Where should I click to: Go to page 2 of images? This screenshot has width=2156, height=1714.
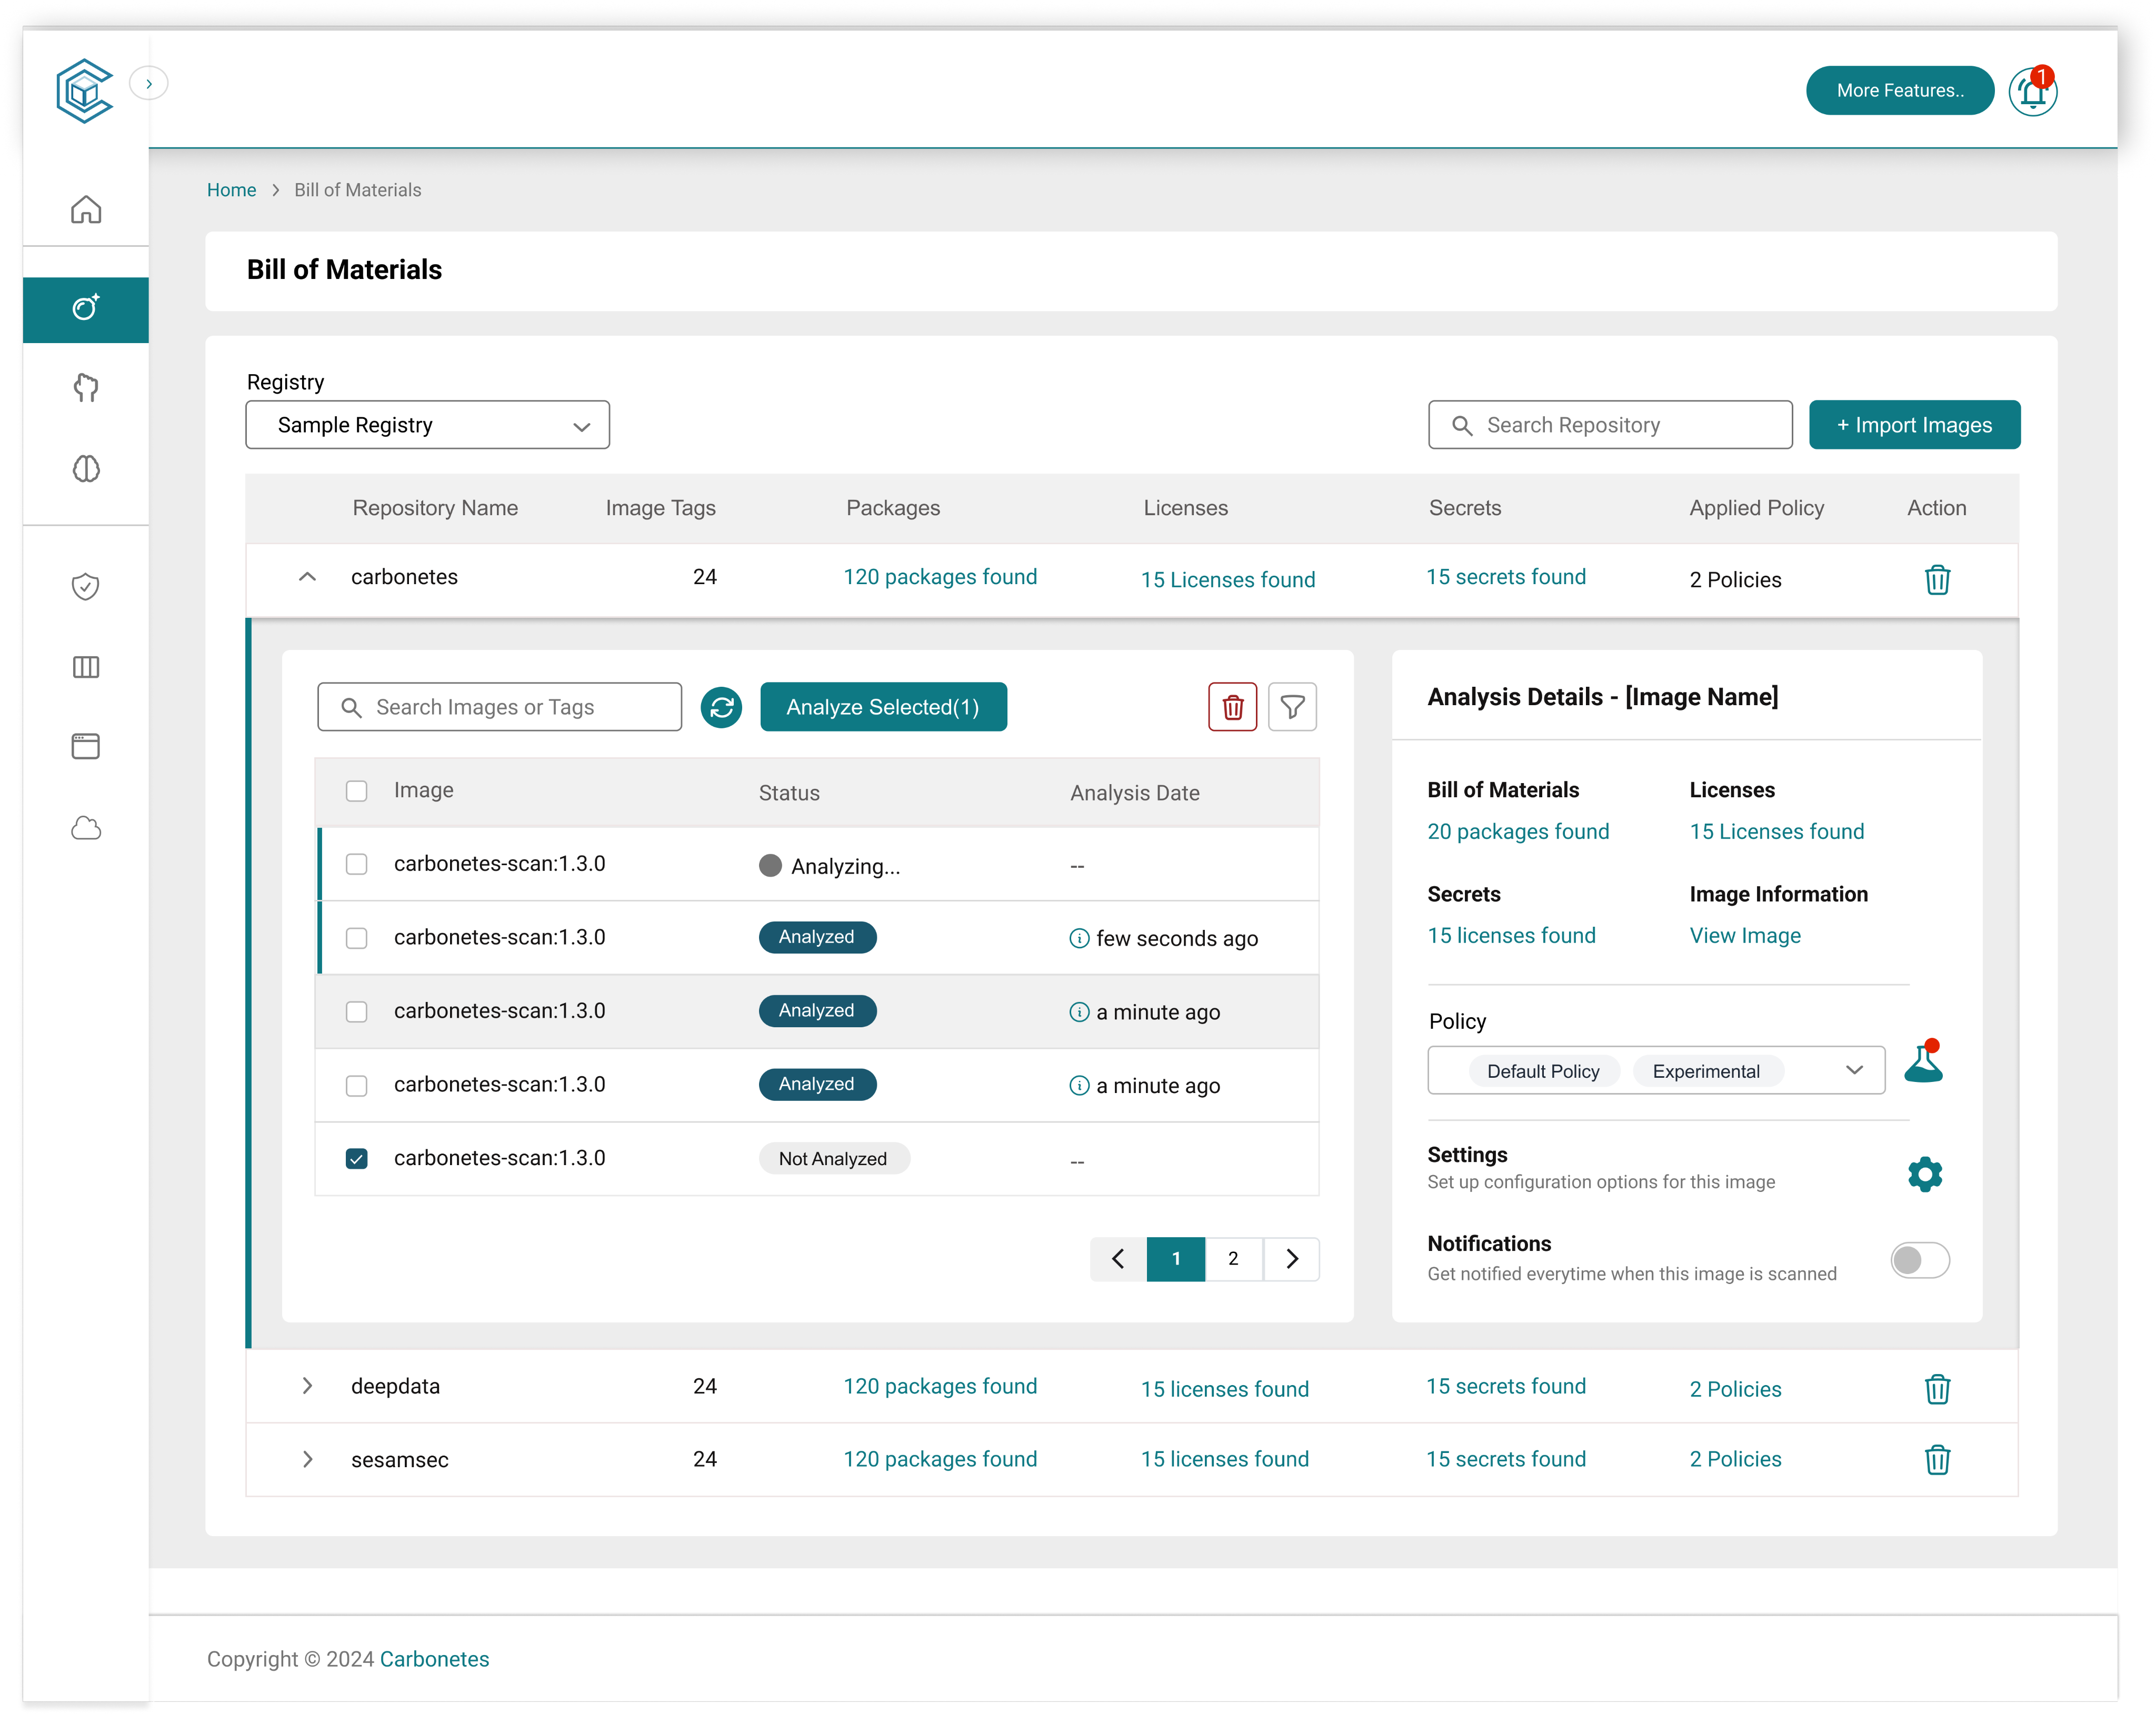[x=1233, y=1258]
